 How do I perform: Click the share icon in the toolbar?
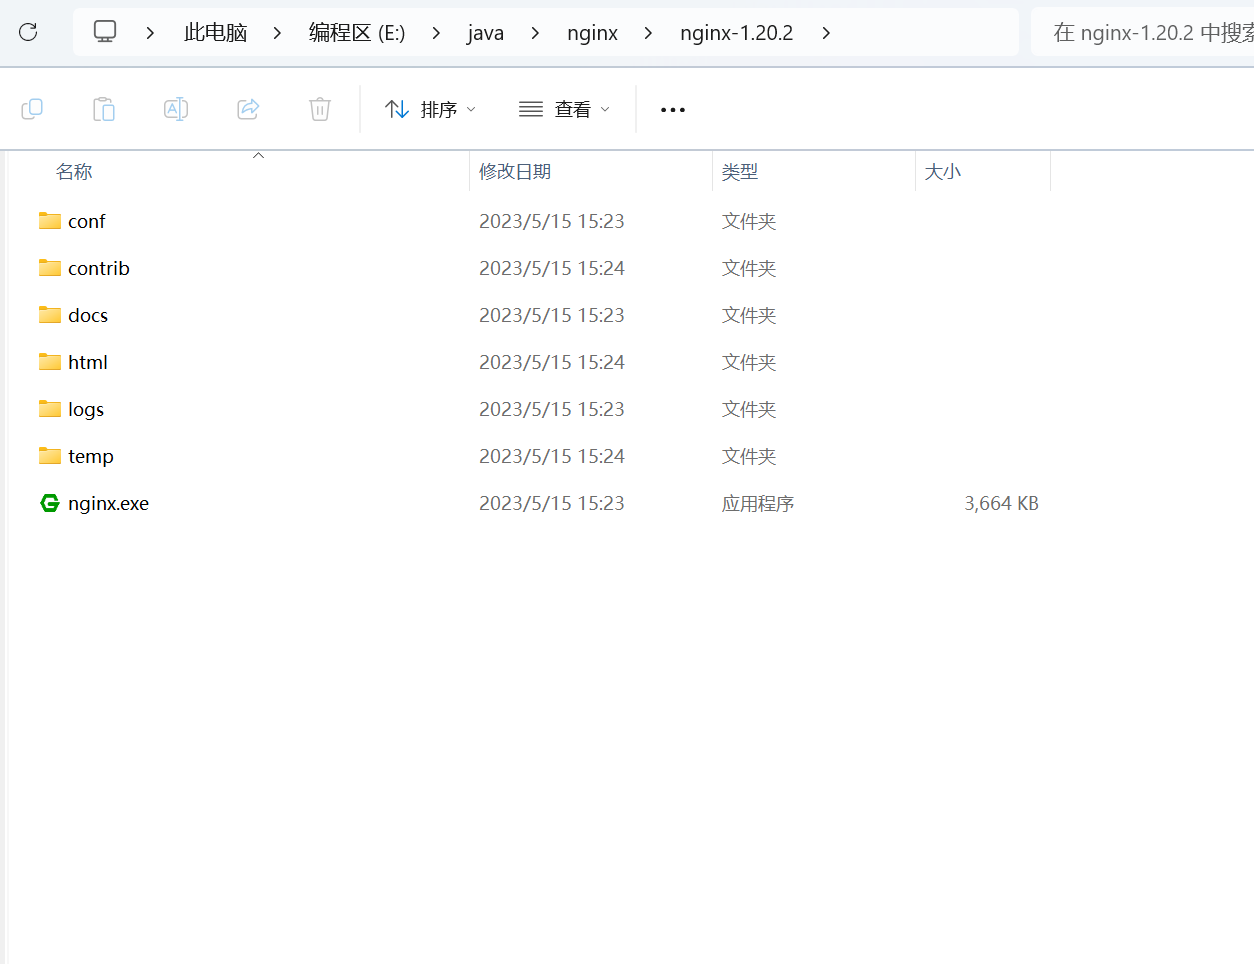coord(248,109)
